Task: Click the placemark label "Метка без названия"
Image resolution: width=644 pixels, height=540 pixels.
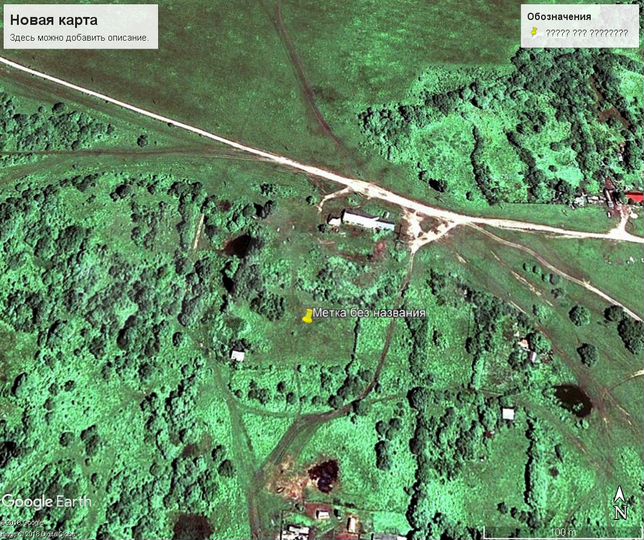Action: pos(369,313)
